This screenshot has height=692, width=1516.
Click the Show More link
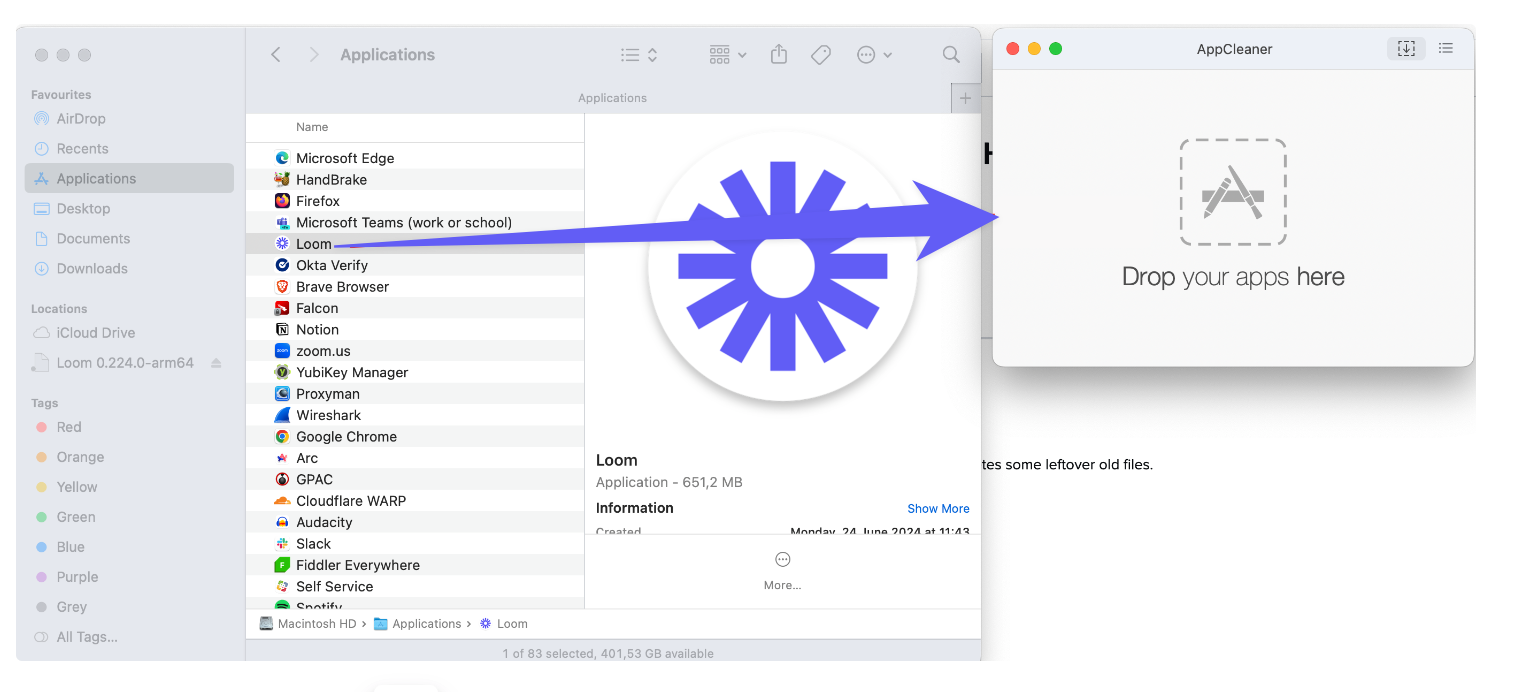click(938, 508)
